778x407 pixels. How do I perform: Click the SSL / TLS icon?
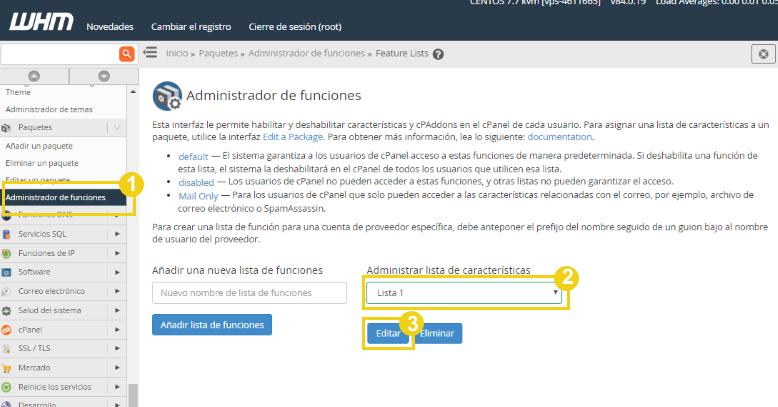6,348
